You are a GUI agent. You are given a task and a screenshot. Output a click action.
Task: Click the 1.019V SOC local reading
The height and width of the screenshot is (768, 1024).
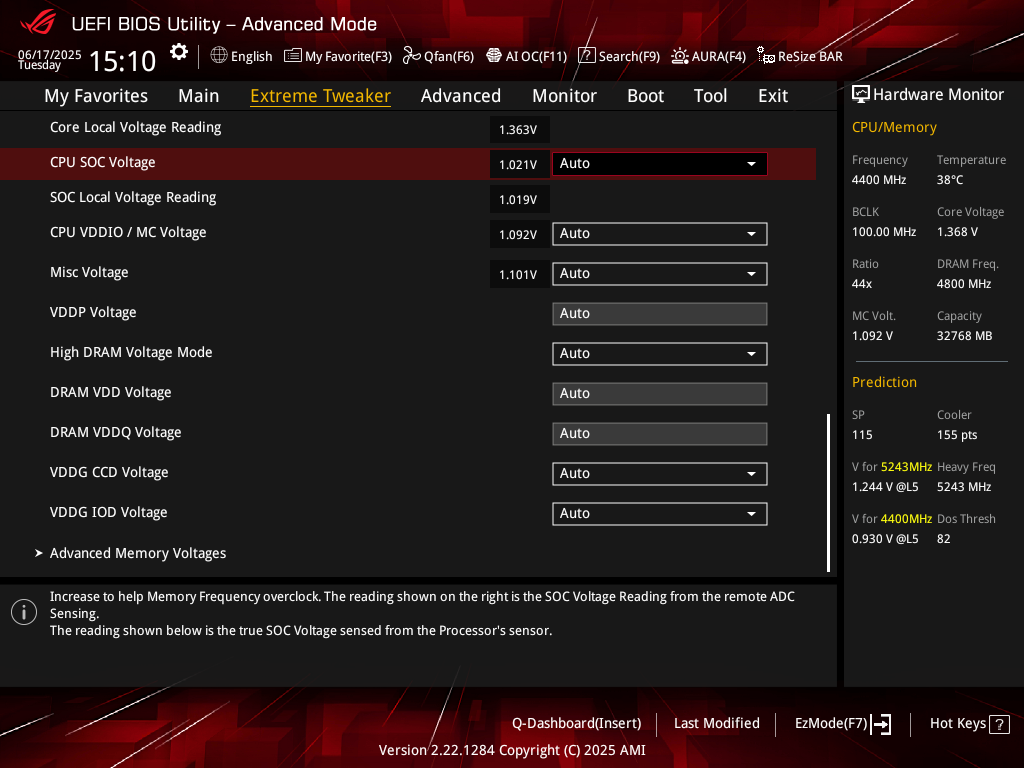(519, 199)
